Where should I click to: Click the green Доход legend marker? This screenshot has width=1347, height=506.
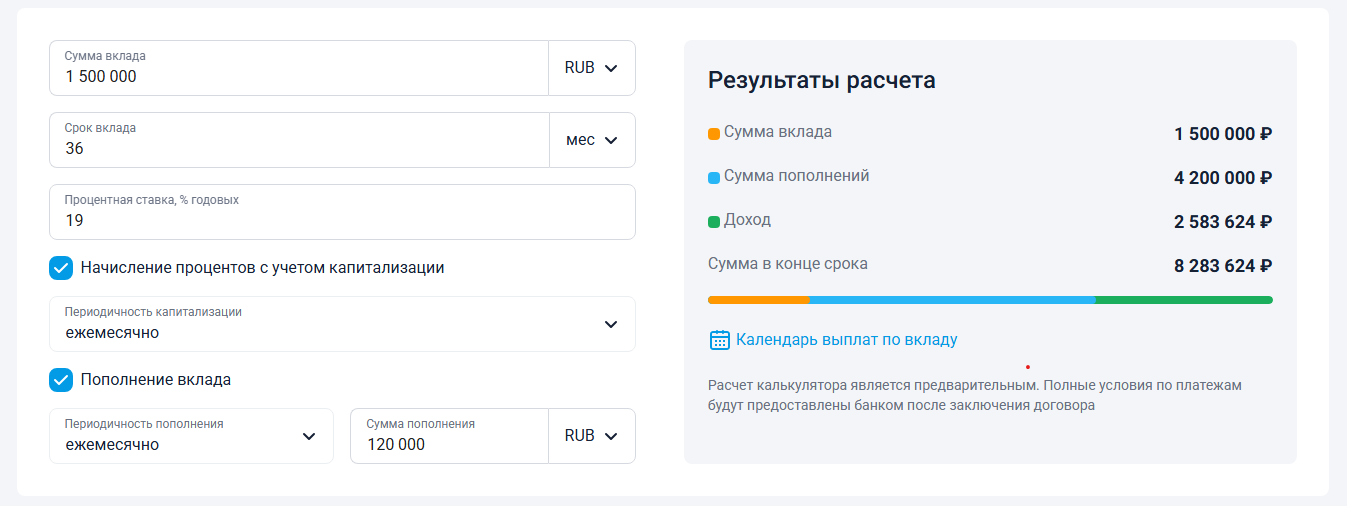(x=714, y=222)
